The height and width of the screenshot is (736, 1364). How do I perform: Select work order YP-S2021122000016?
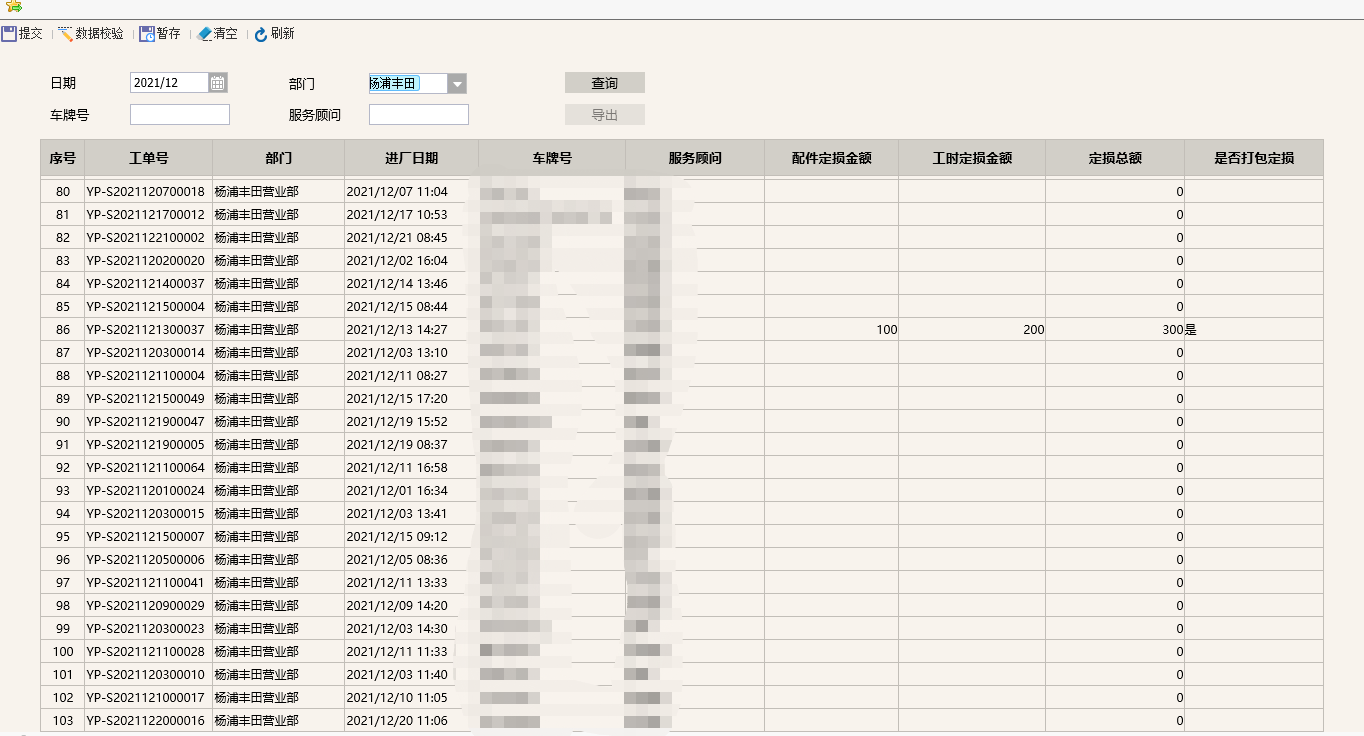point(145,721)
